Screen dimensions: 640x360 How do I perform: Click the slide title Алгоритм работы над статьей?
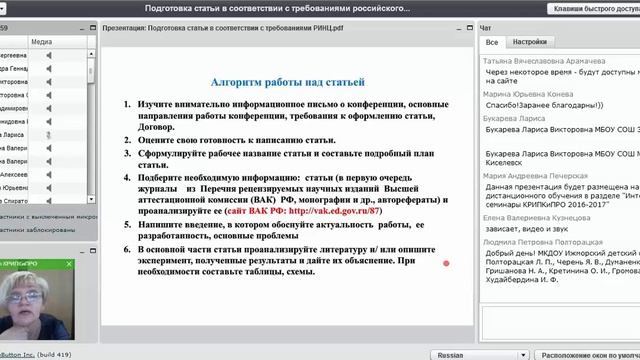(x=288, y=82)
